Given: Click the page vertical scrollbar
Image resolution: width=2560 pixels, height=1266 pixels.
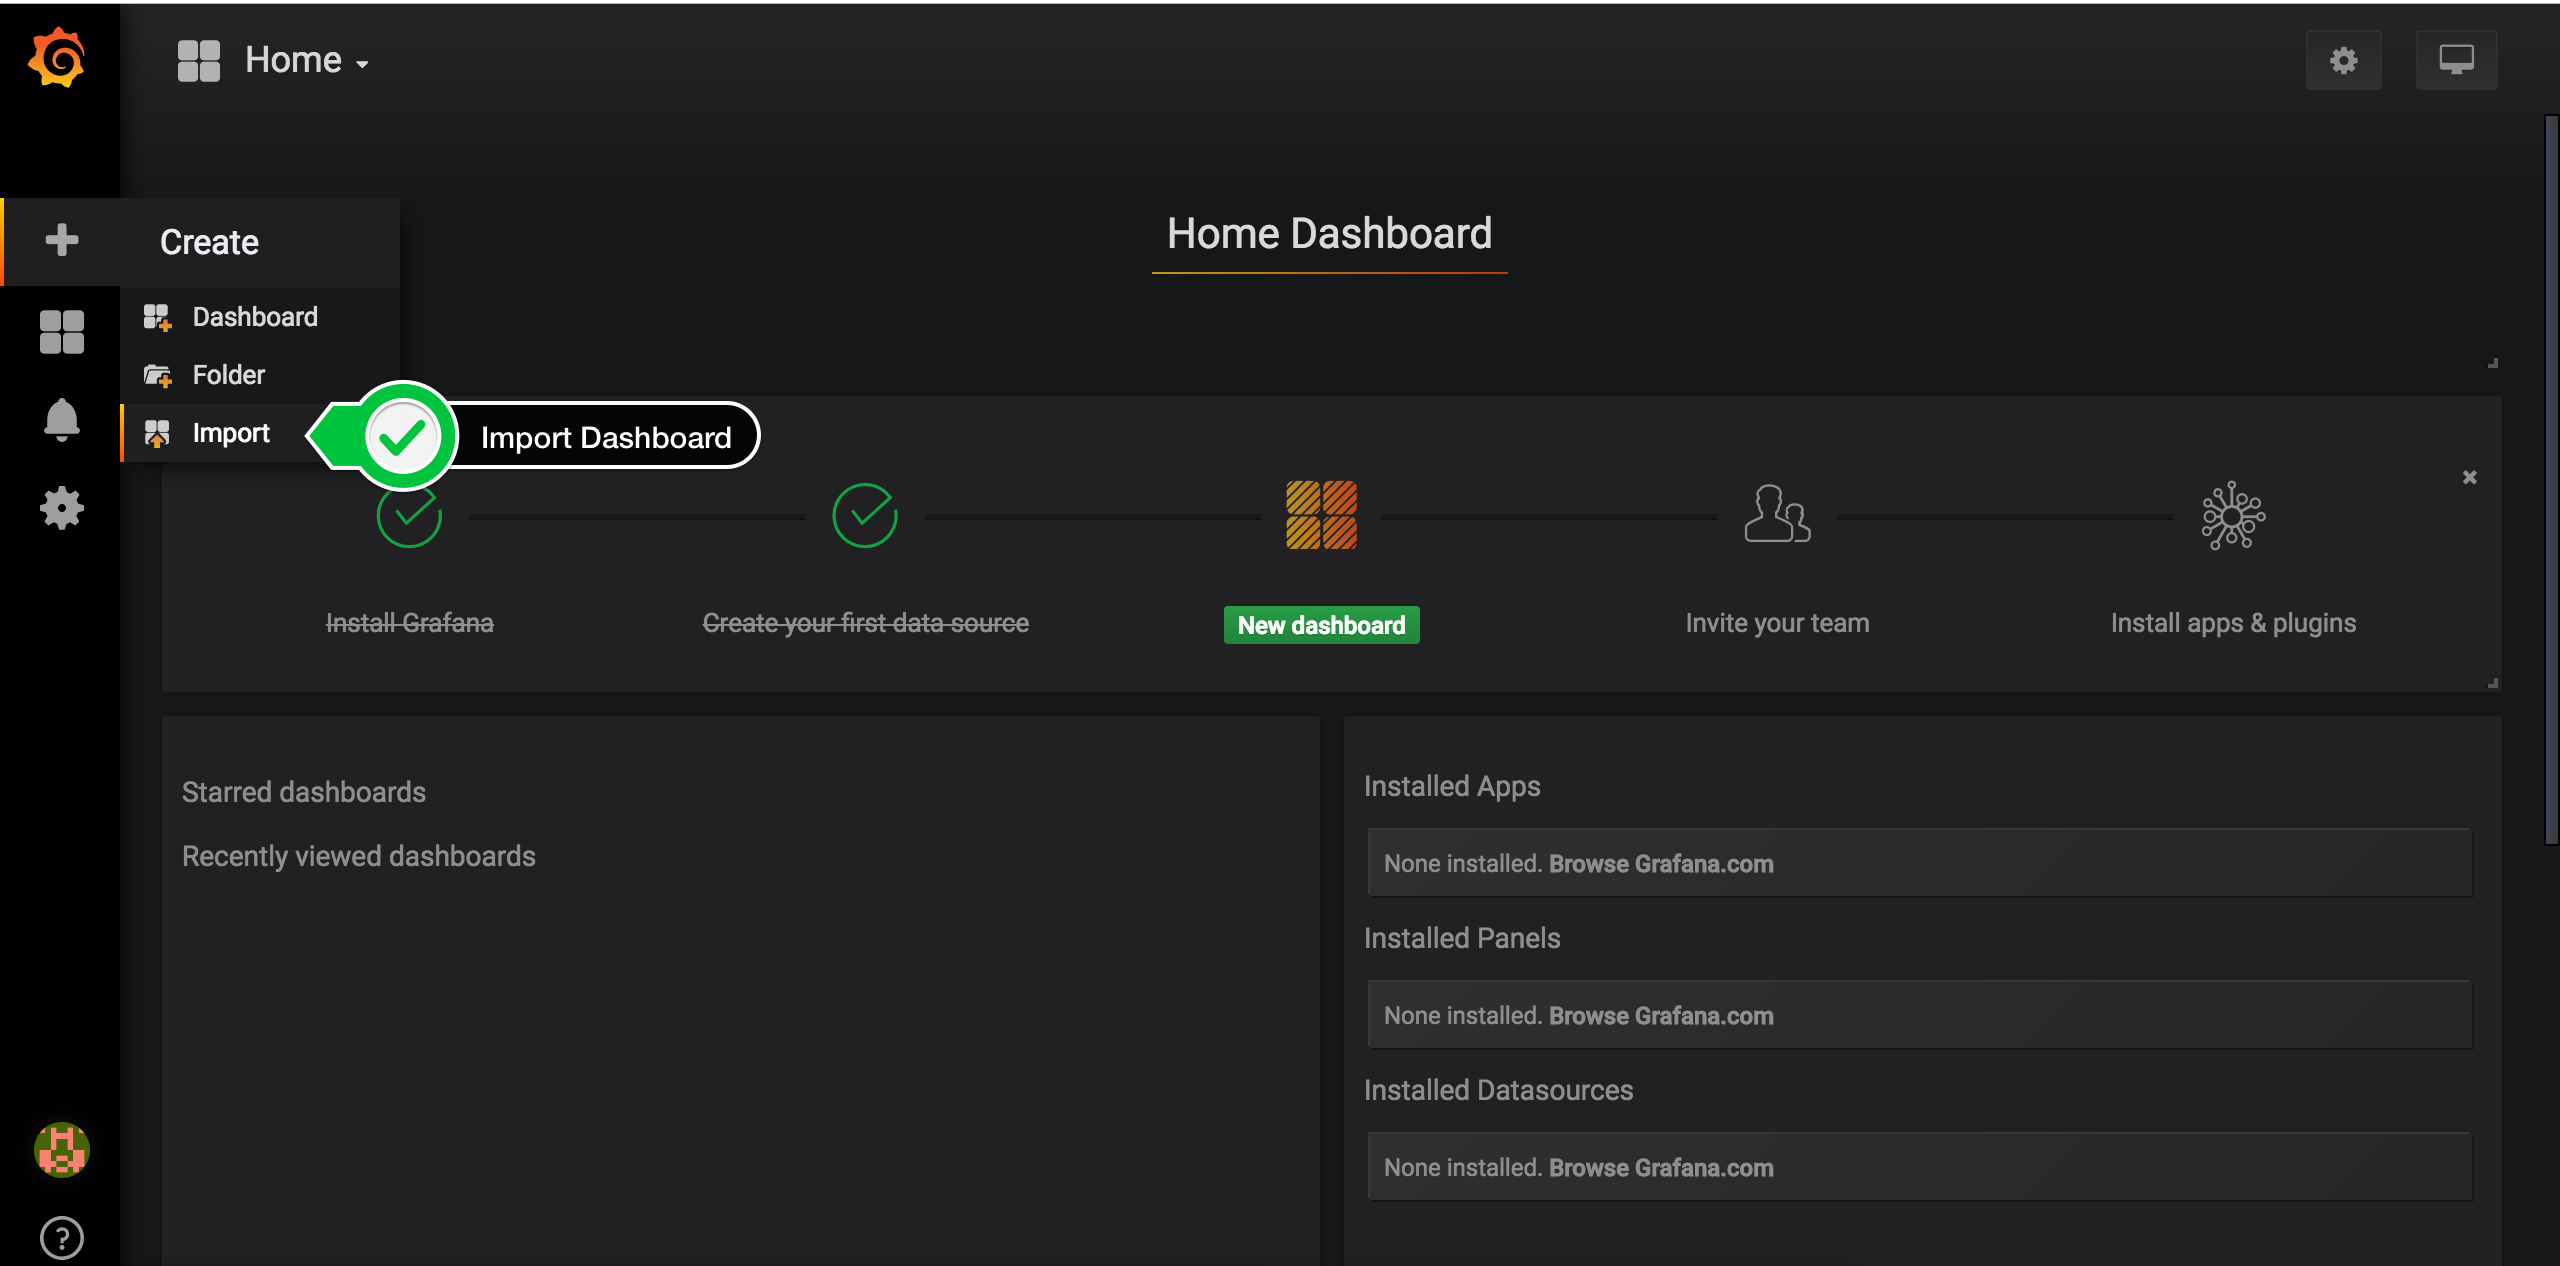Looking at the screenshot, I should point(2551,480).
